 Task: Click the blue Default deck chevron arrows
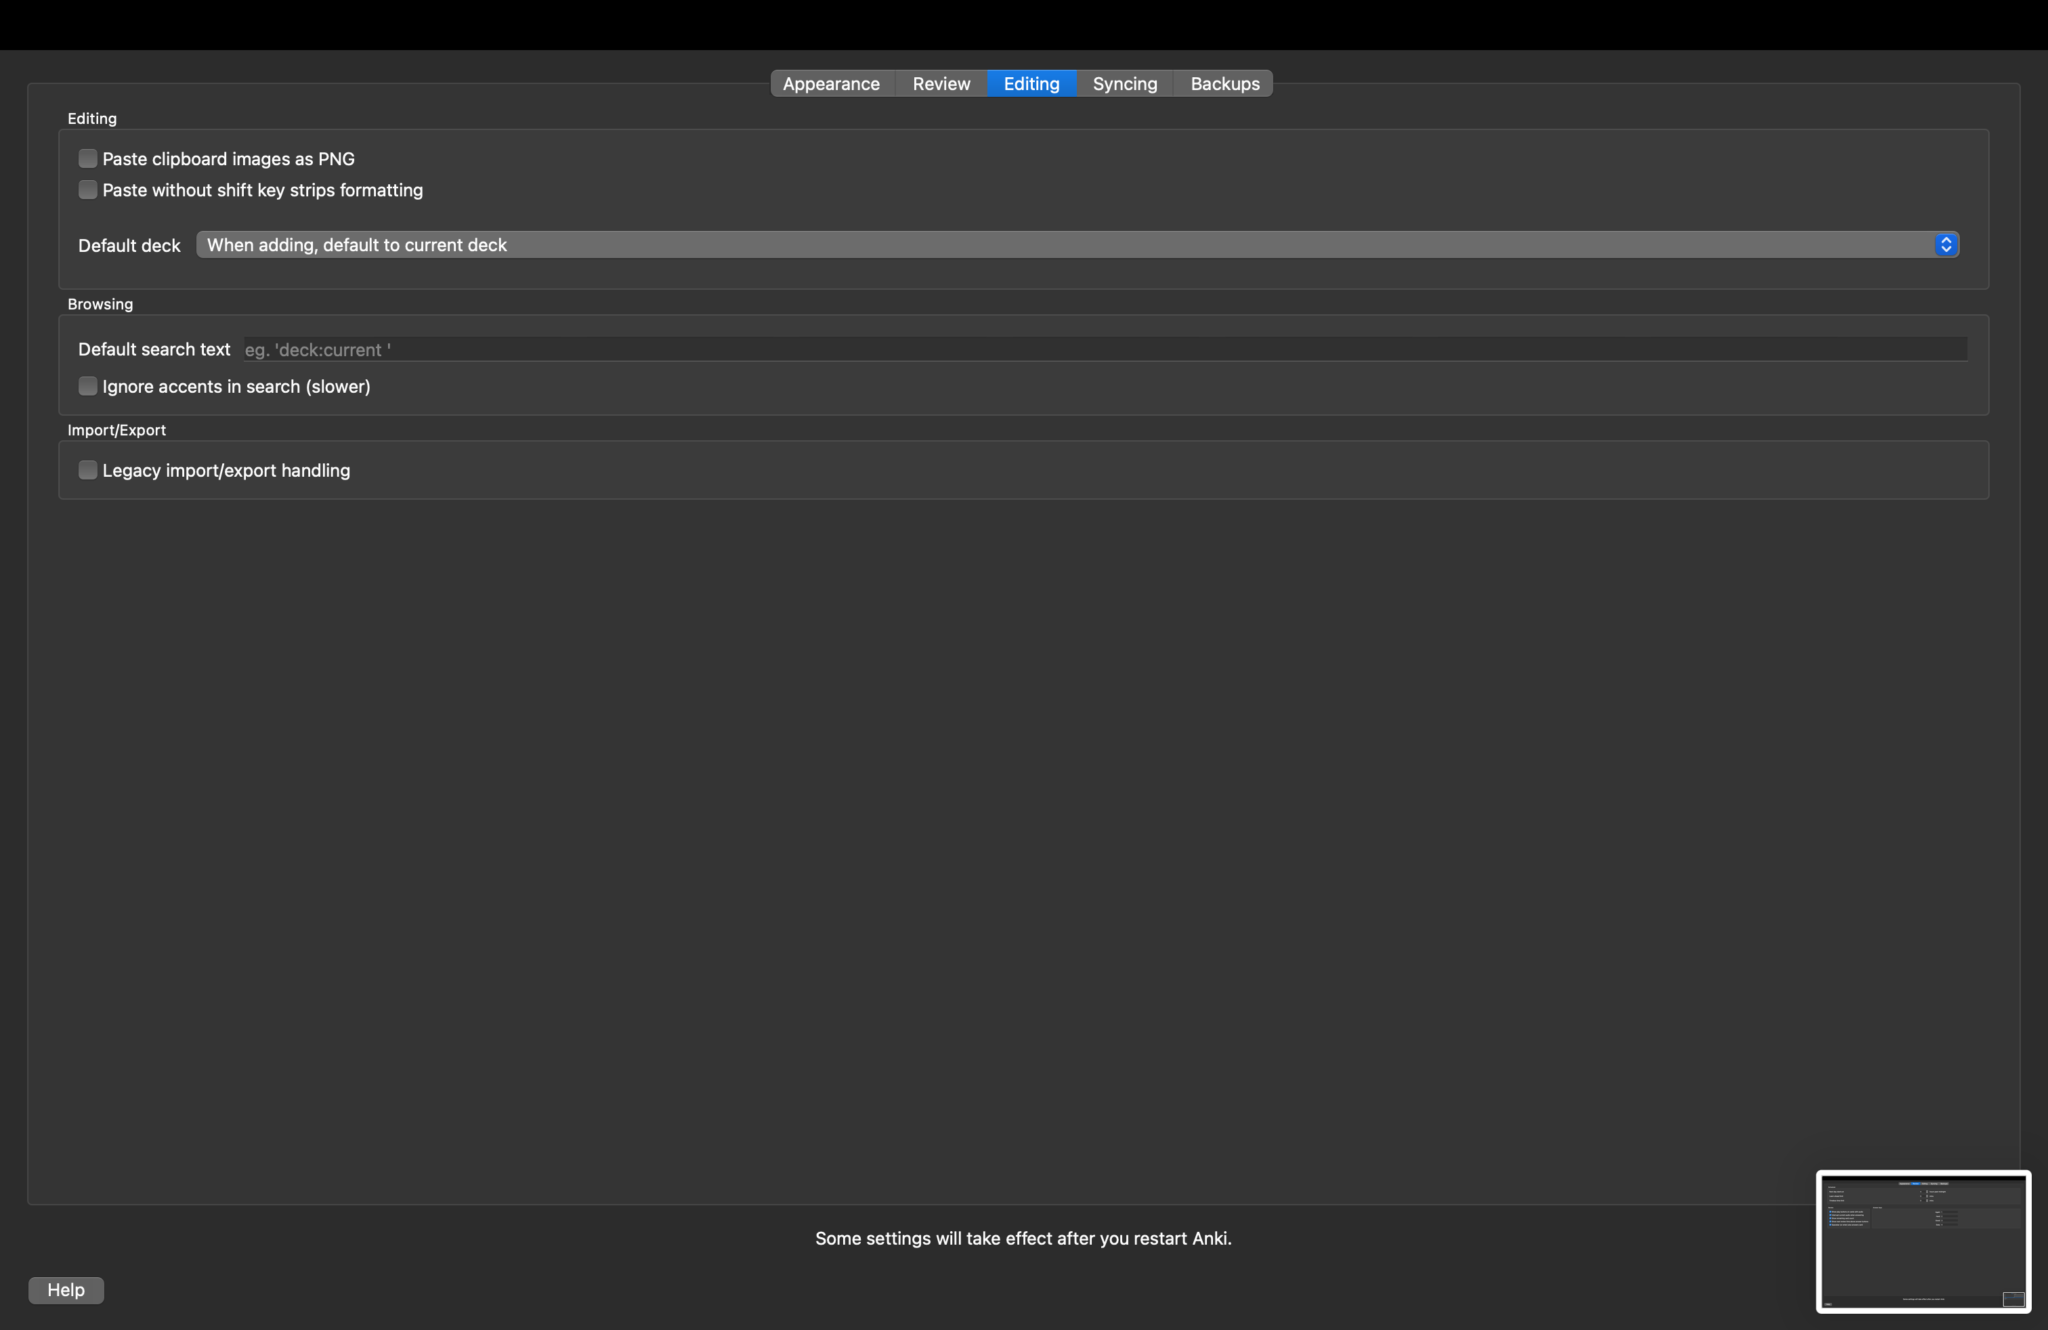coord(1946,245)
